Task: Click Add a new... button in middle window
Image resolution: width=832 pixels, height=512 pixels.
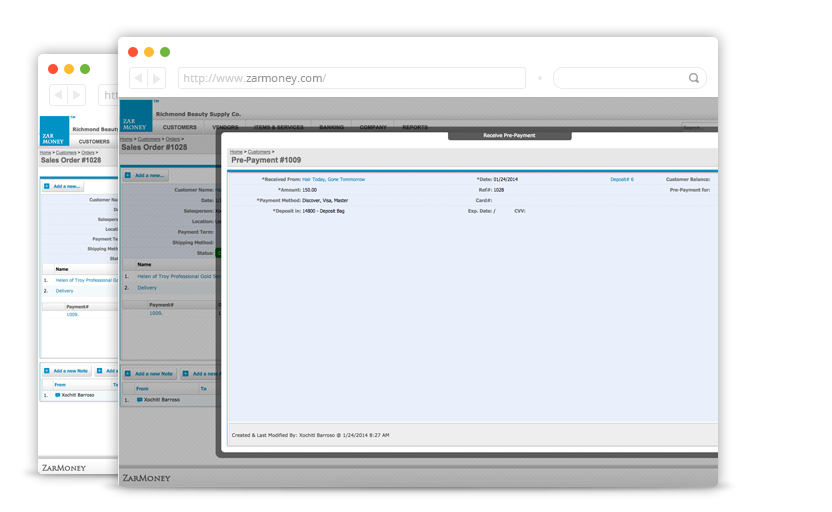Action: tap(145, 175)
